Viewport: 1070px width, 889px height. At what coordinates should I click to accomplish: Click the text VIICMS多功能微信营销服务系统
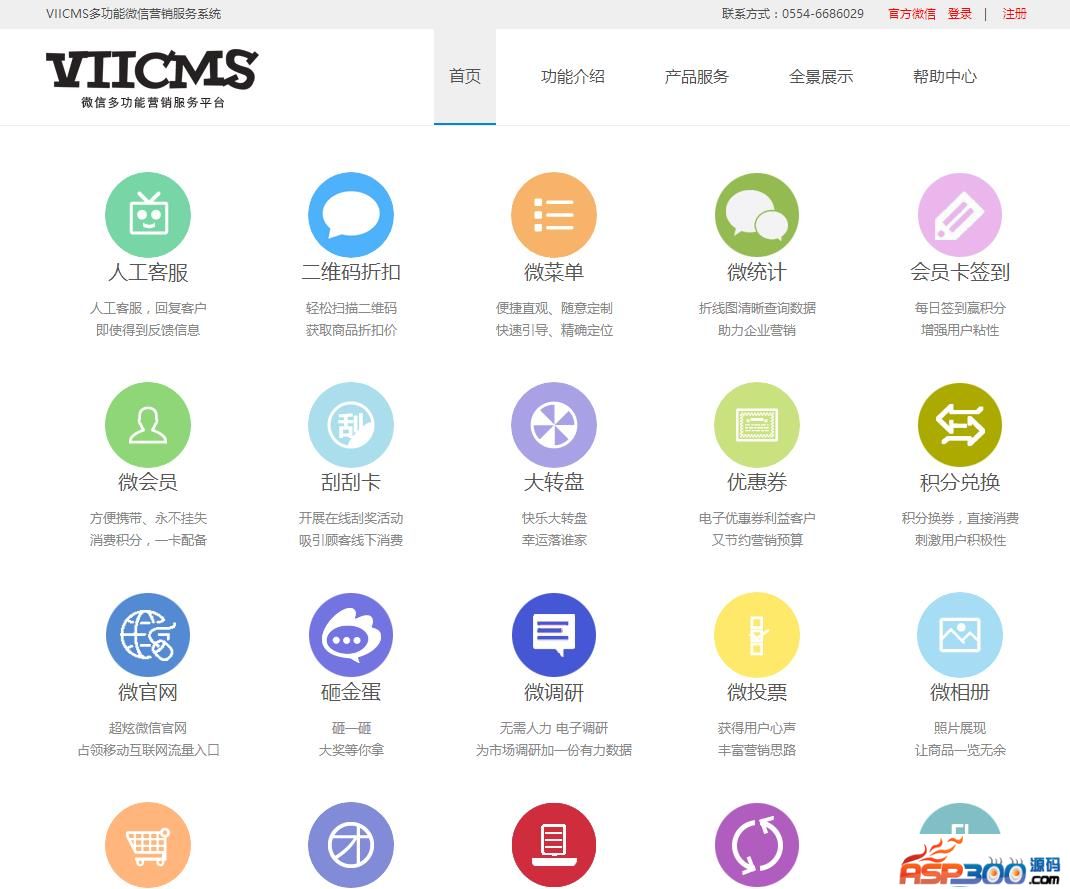pyautogui.click(x=134, y=14)
